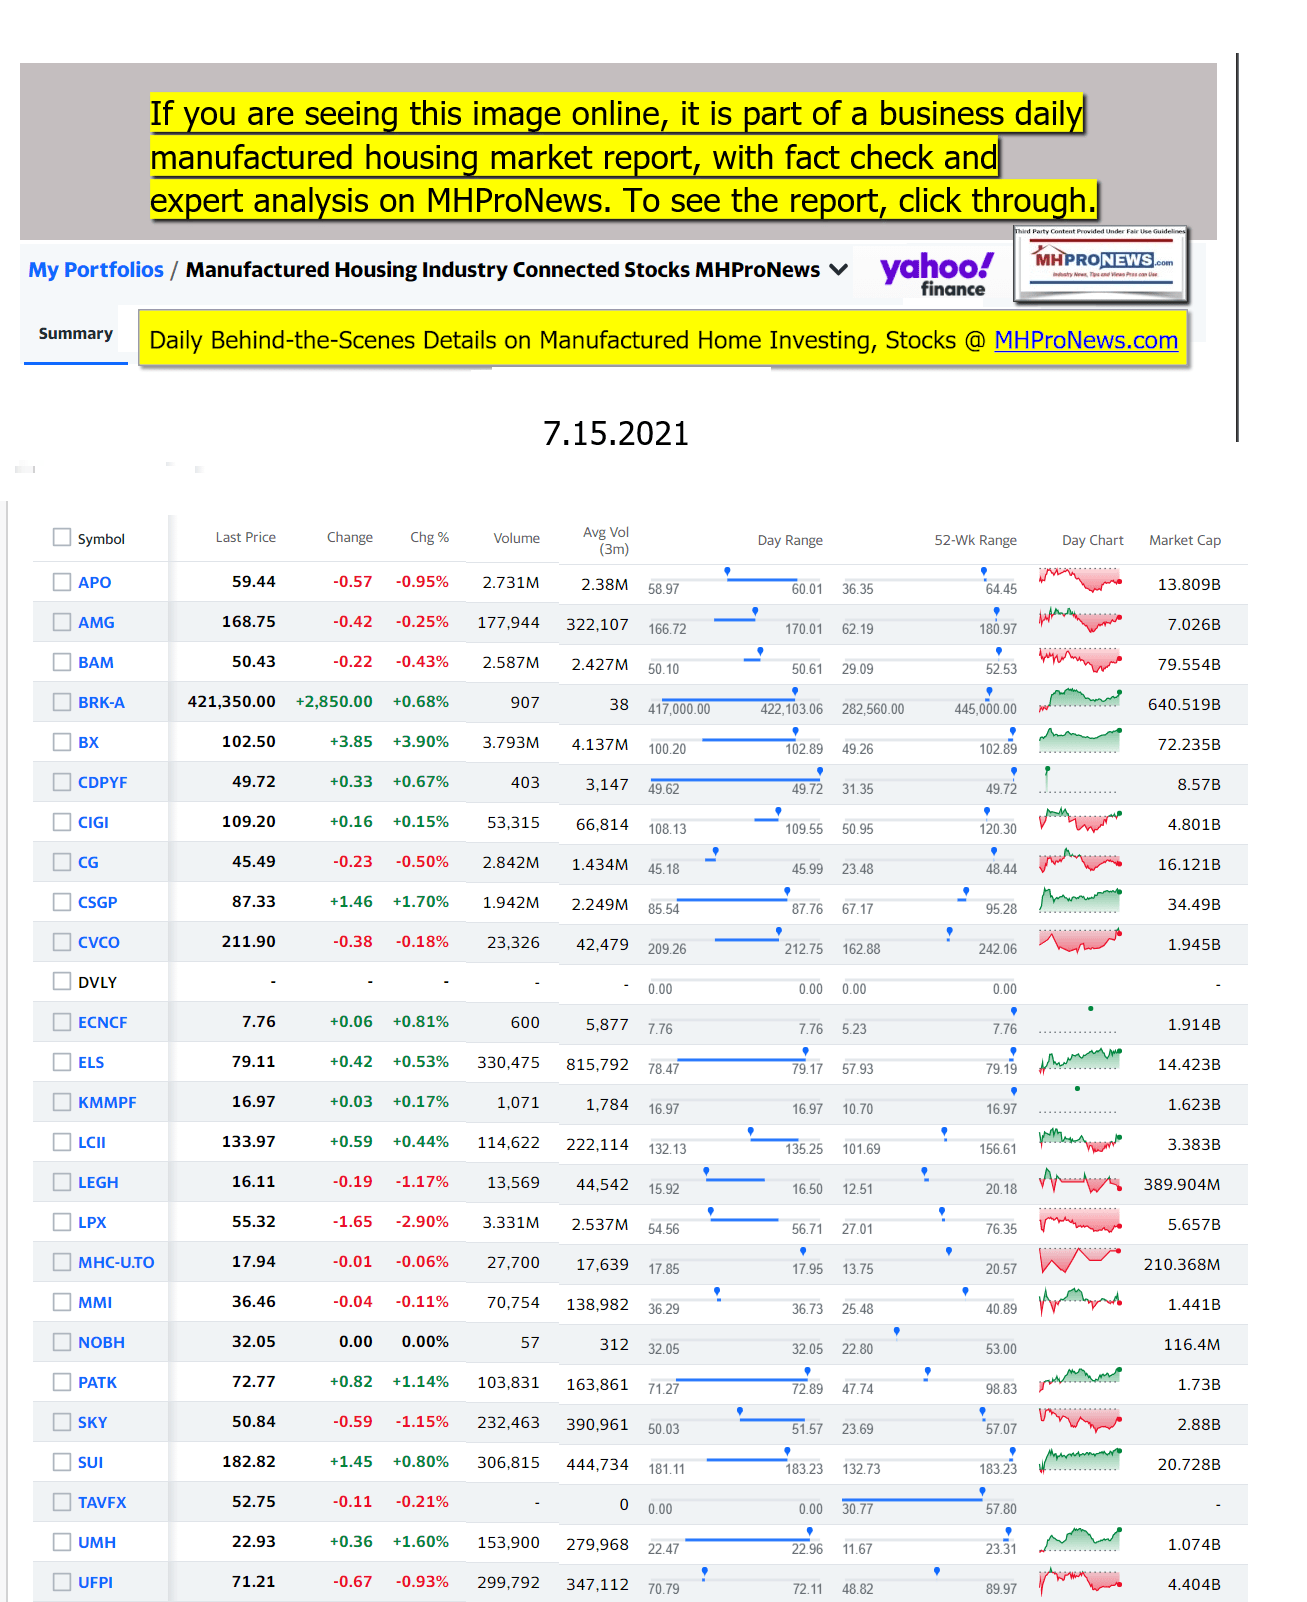Sort by the Chg % column header

[x=429, y=538]
